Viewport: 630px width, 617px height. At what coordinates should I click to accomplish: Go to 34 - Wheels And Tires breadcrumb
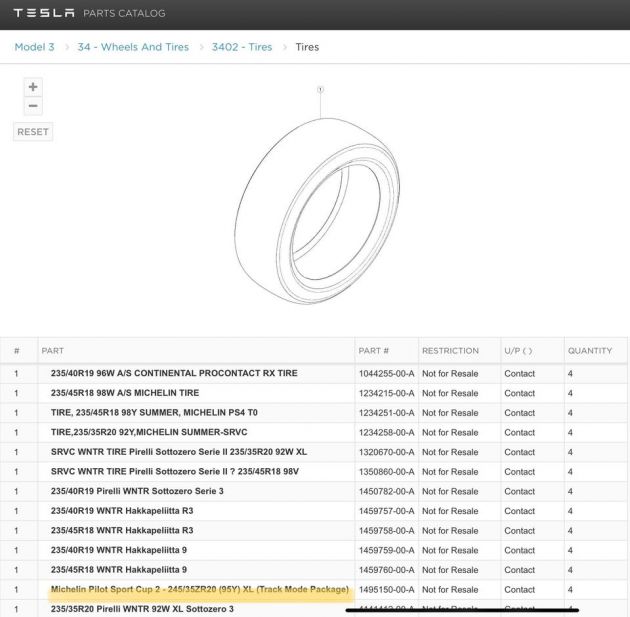click(x=133, y=47)
